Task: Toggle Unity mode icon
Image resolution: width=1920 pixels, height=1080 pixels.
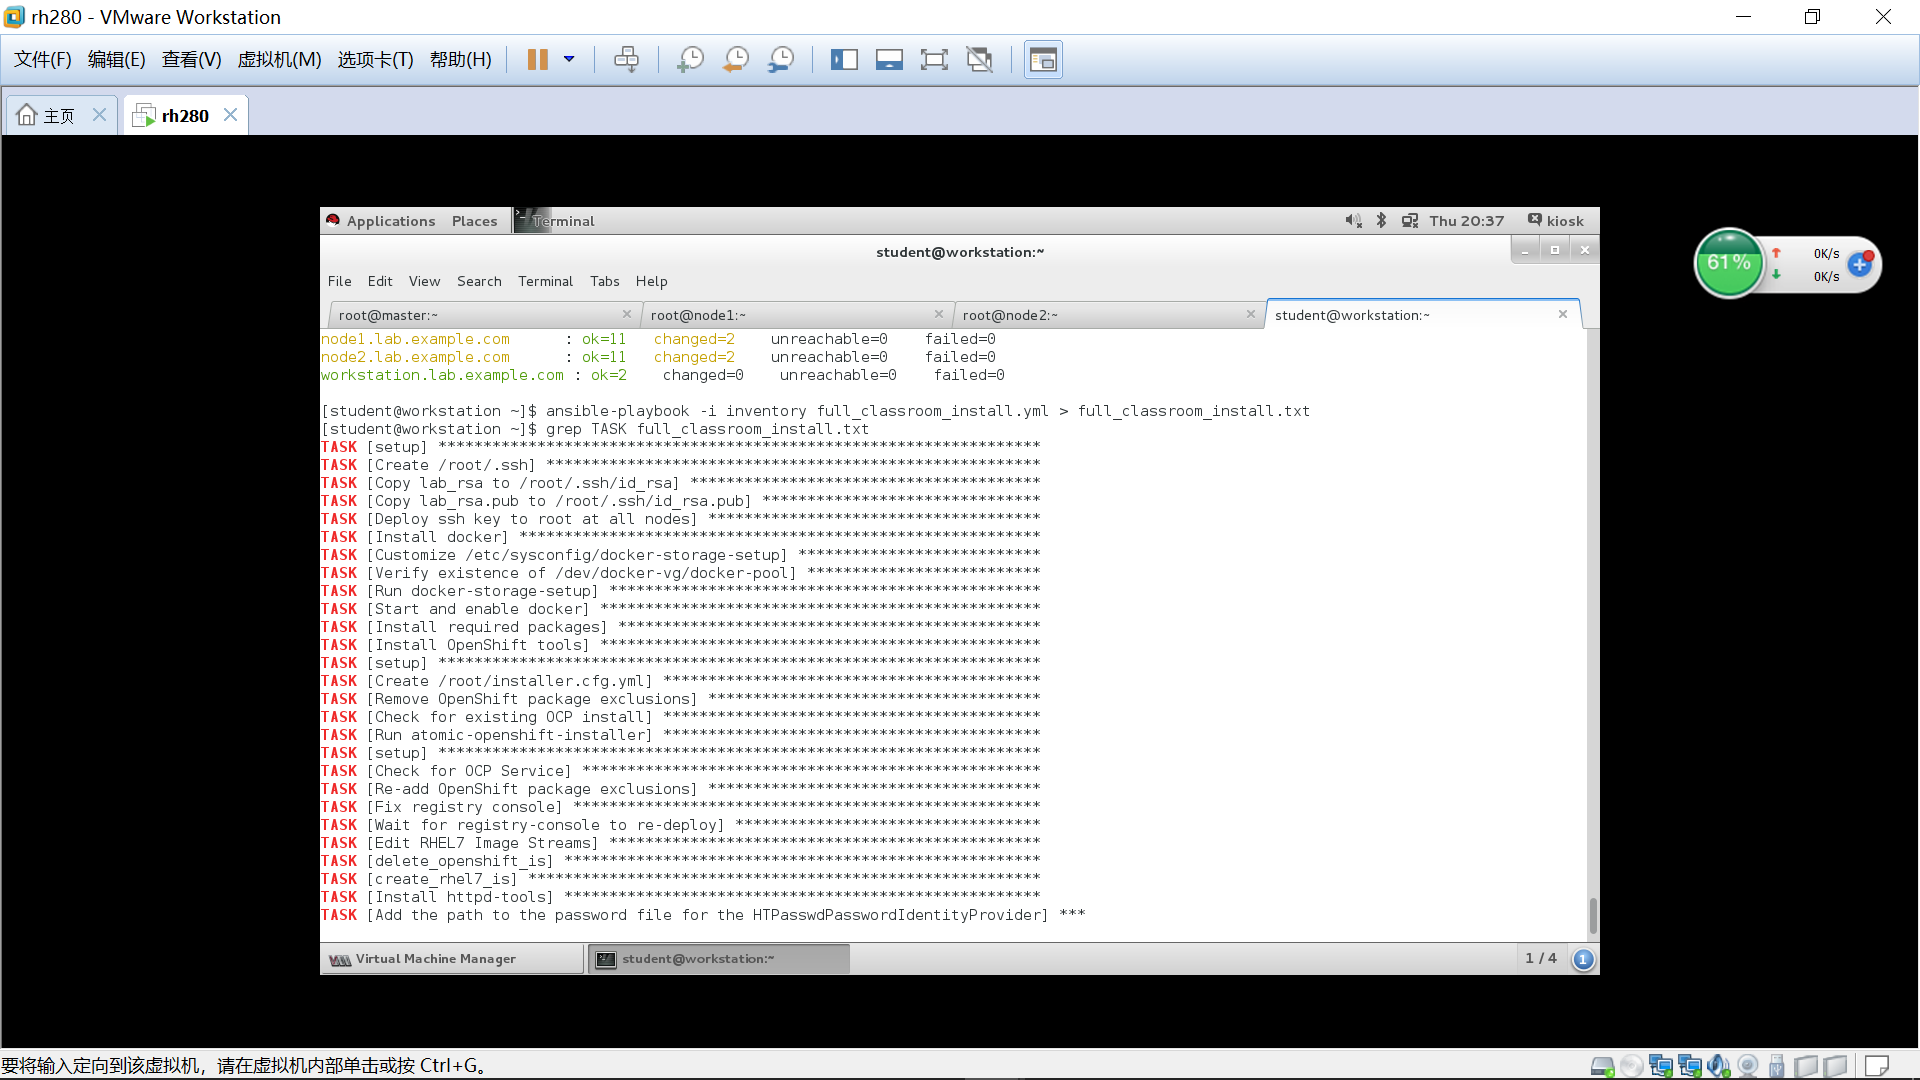Action: pyautogui.click(x=979, y=60)
